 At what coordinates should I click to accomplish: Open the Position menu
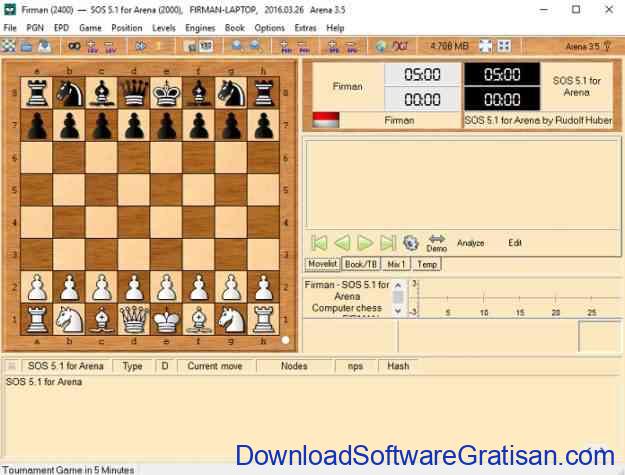(127, 28)
